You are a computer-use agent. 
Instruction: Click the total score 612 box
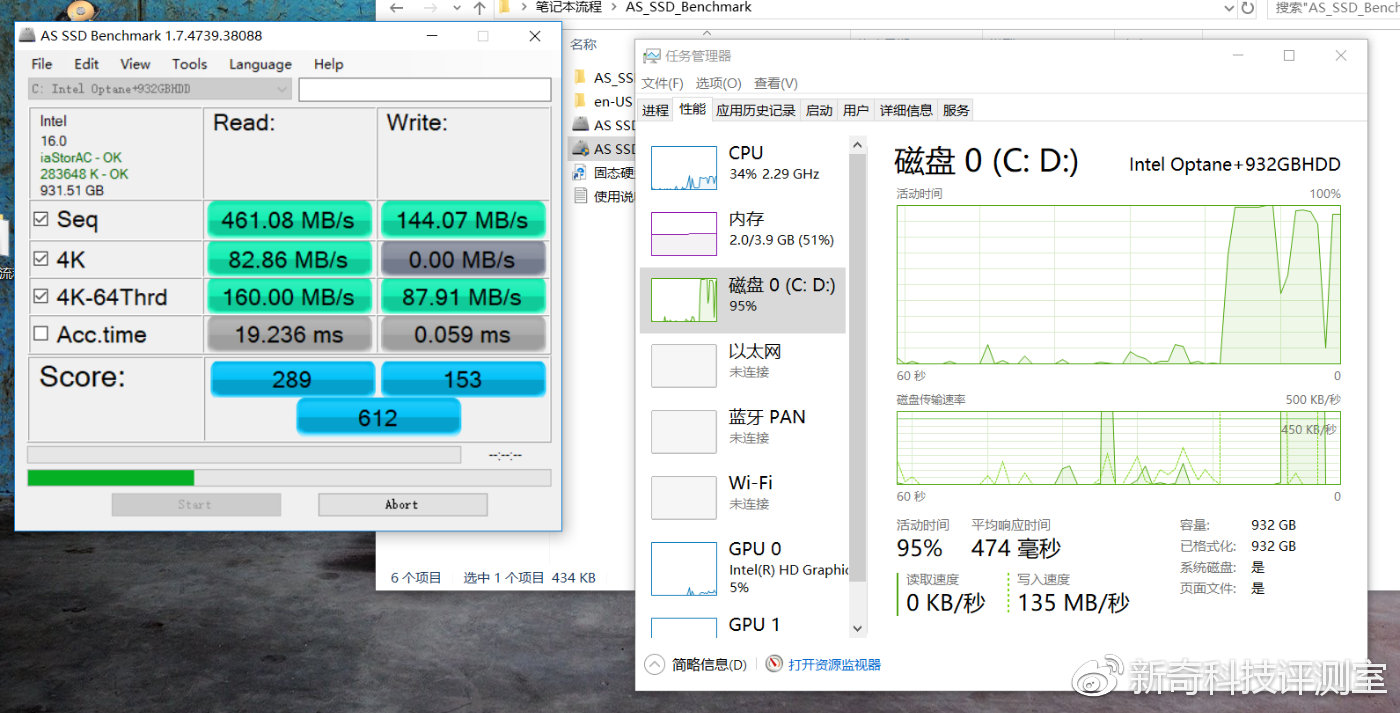pos(378,417)
